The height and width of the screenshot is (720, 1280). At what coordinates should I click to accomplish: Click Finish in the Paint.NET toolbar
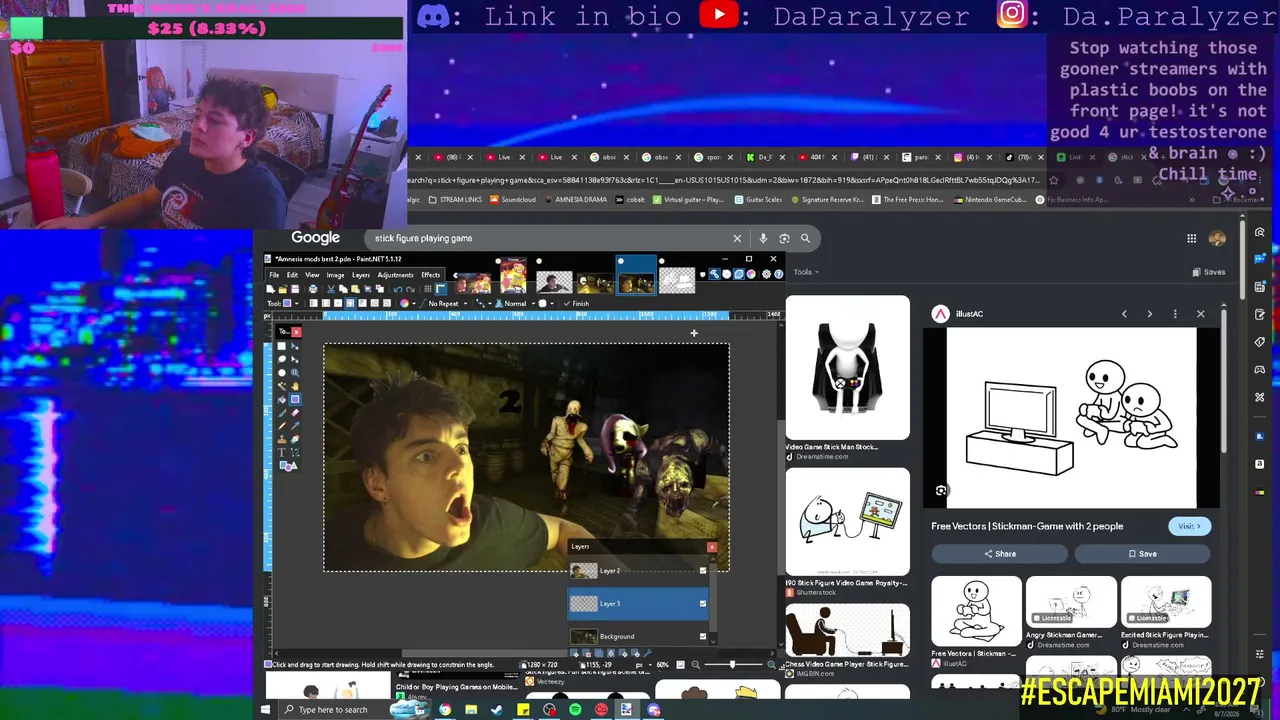click(577, 303)
